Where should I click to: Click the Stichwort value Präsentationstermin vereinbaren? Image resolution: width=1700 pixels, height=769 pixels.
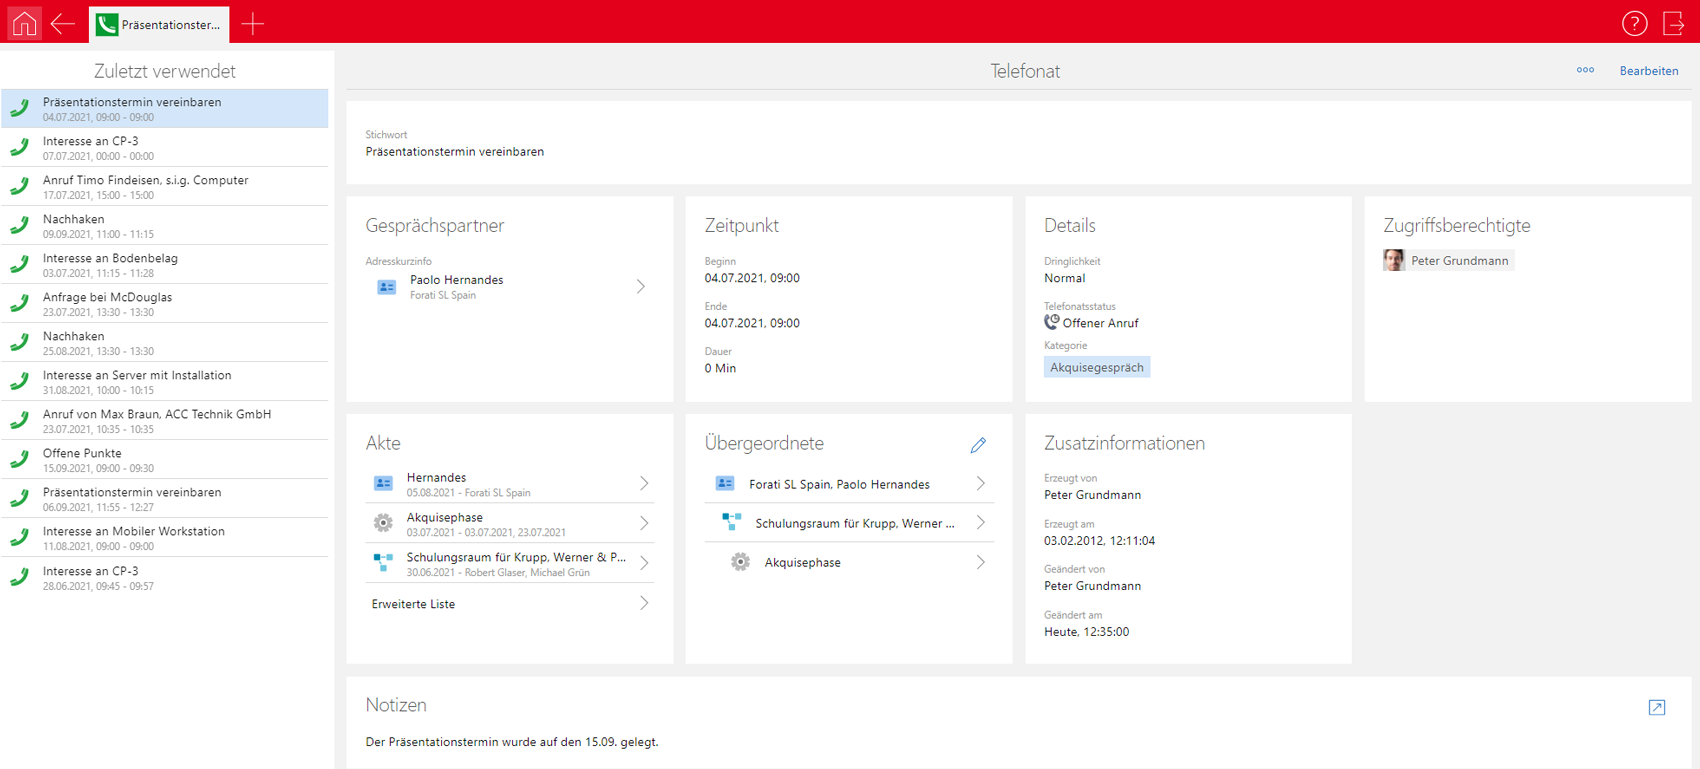[455, 152]
